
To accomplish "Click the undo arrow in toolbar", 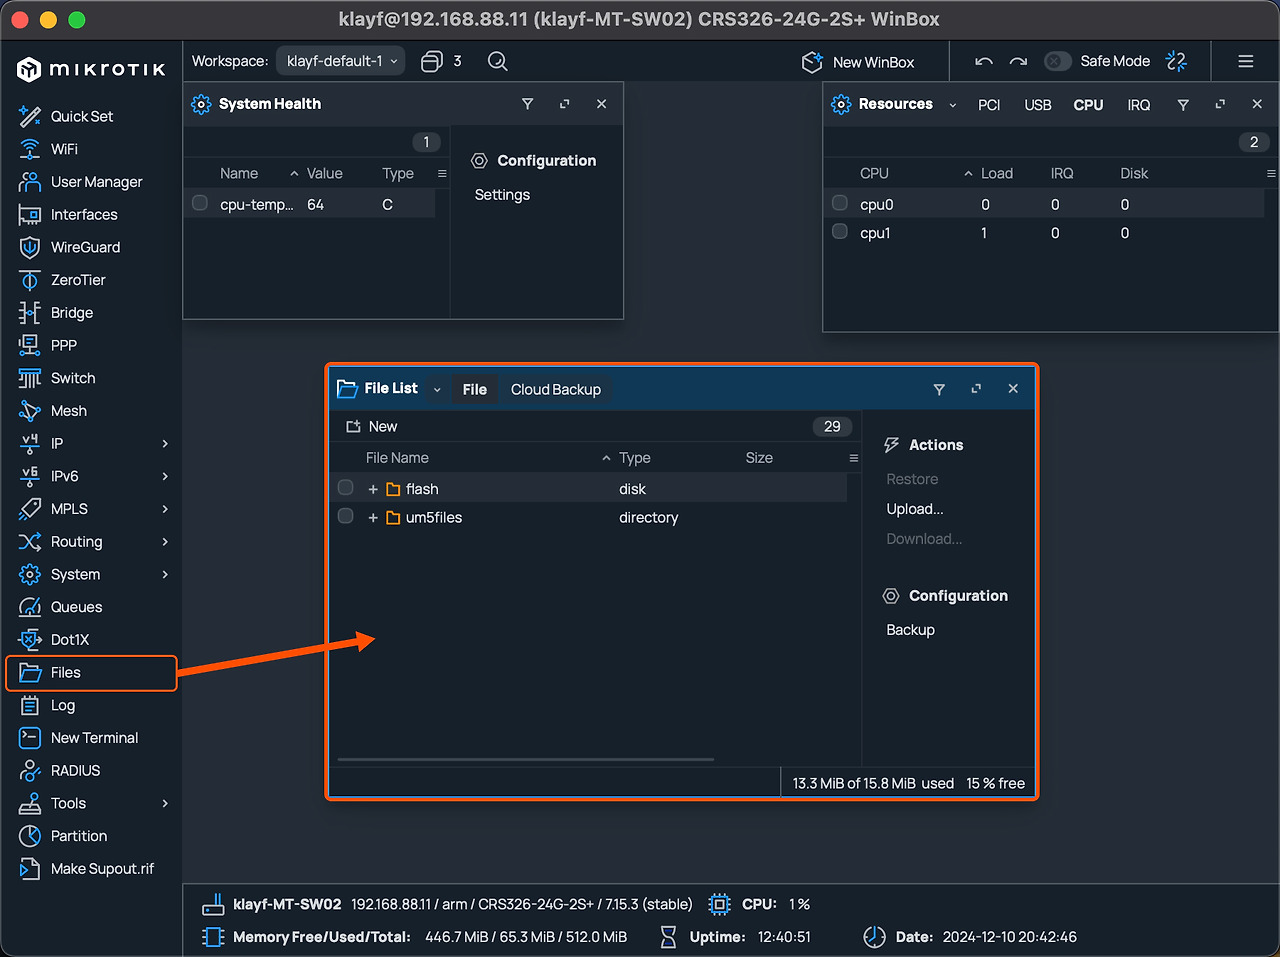I will [x=984, y=61].
